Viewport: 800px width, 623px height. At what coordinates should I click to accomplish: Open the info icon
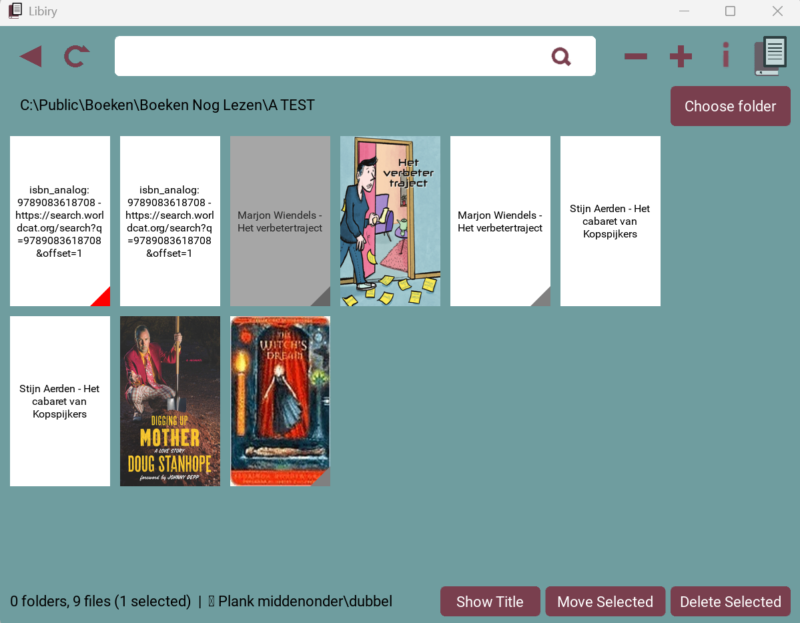coord(726,56)
